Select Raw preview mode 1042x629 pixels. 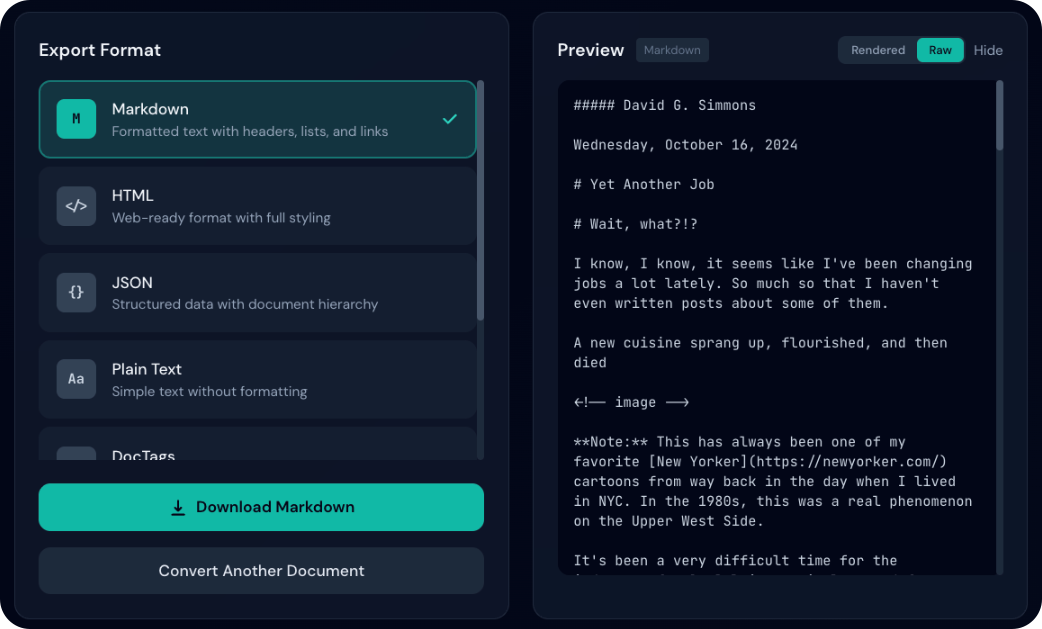point(940,49)
